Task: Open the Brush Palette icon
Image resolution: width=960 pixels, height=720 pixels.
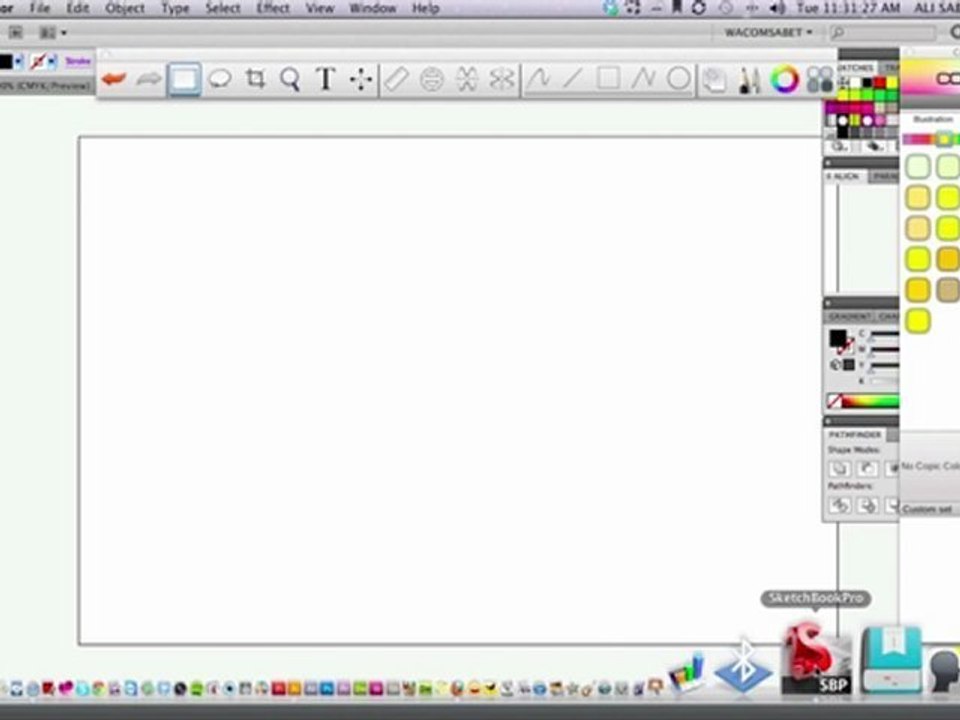Action: pos(749,80)
